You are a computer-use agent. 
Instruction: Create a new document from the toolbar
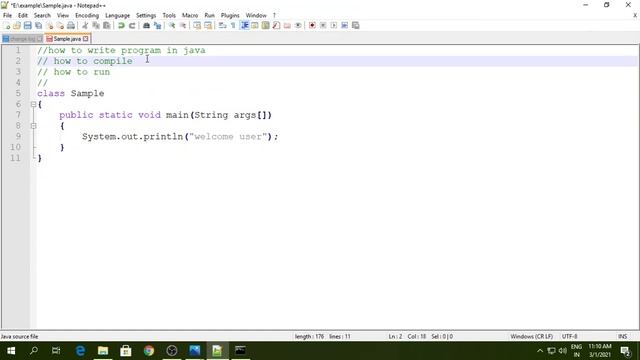(7, 25)
